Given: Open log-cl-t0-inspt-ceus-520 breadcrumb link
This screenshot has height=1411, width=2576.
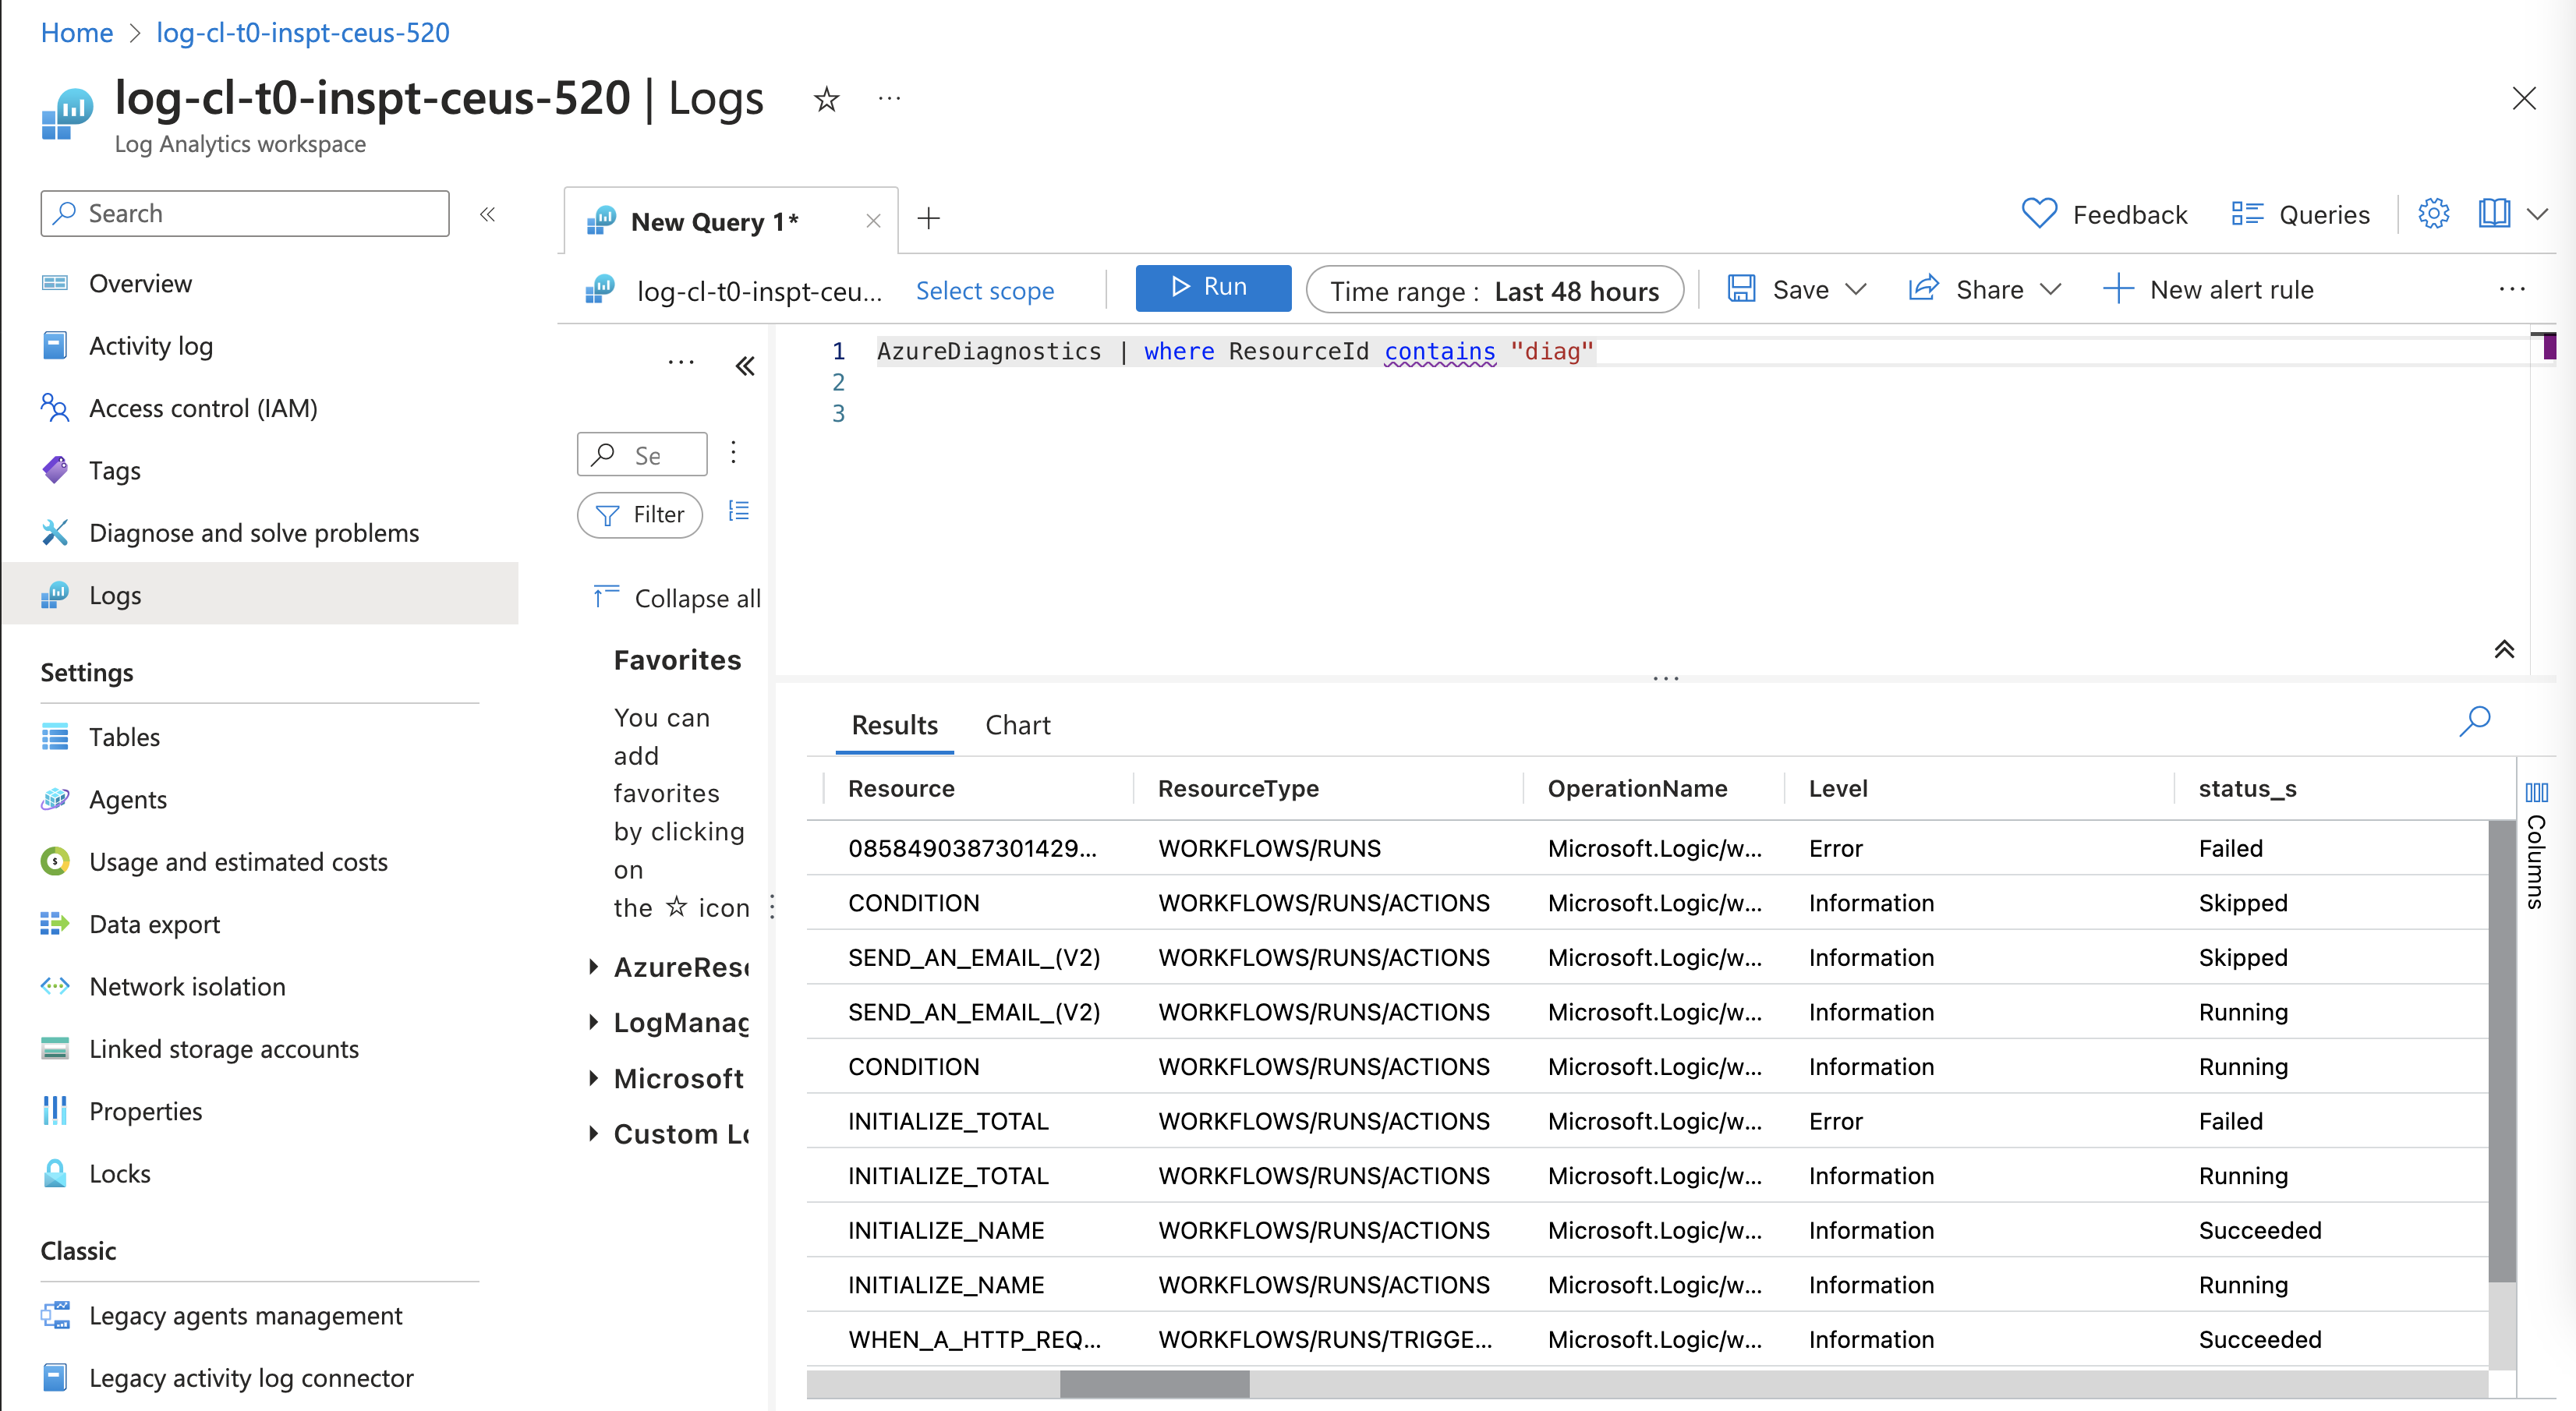Looking at the screenshot, I should pos(303,33).
